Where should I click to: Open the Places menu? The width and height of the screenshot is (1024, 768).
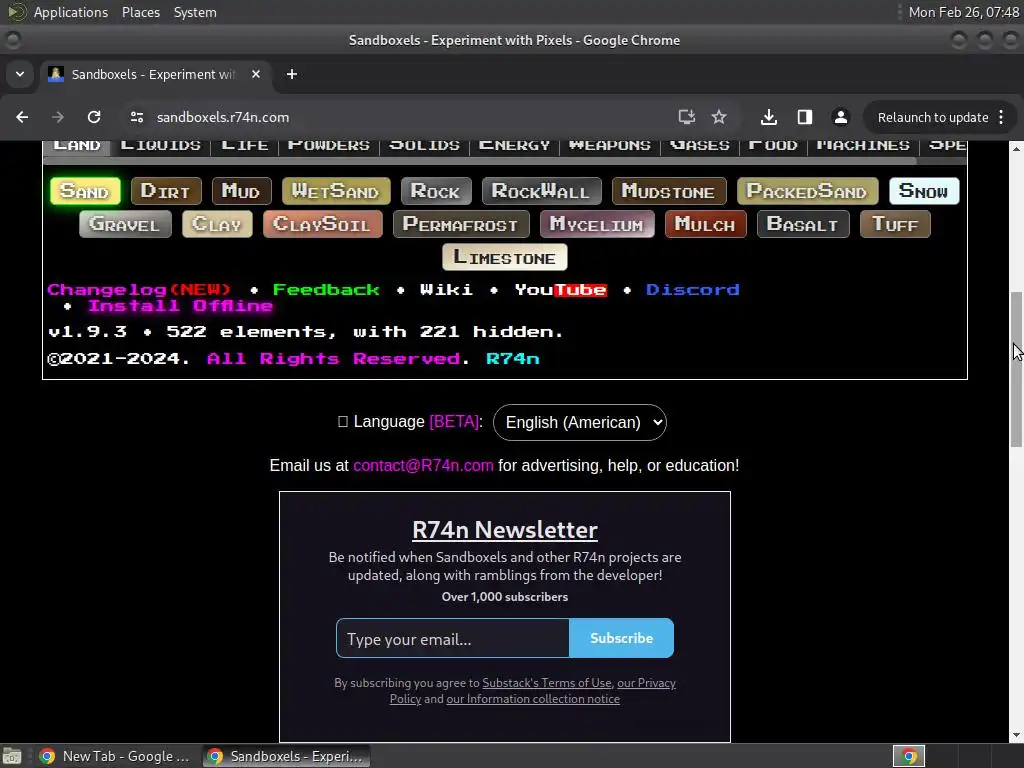pyautogui.click(x=140, y=12)
